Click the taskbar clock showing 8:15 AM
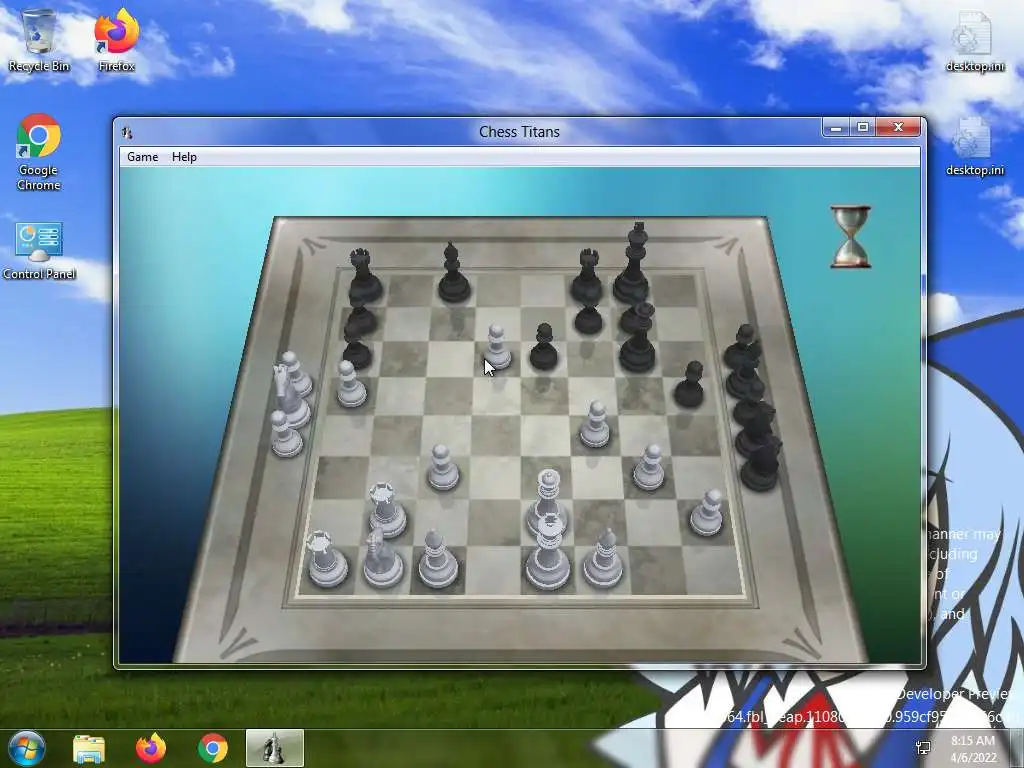The image size is (1024, 768). point(973,748)
